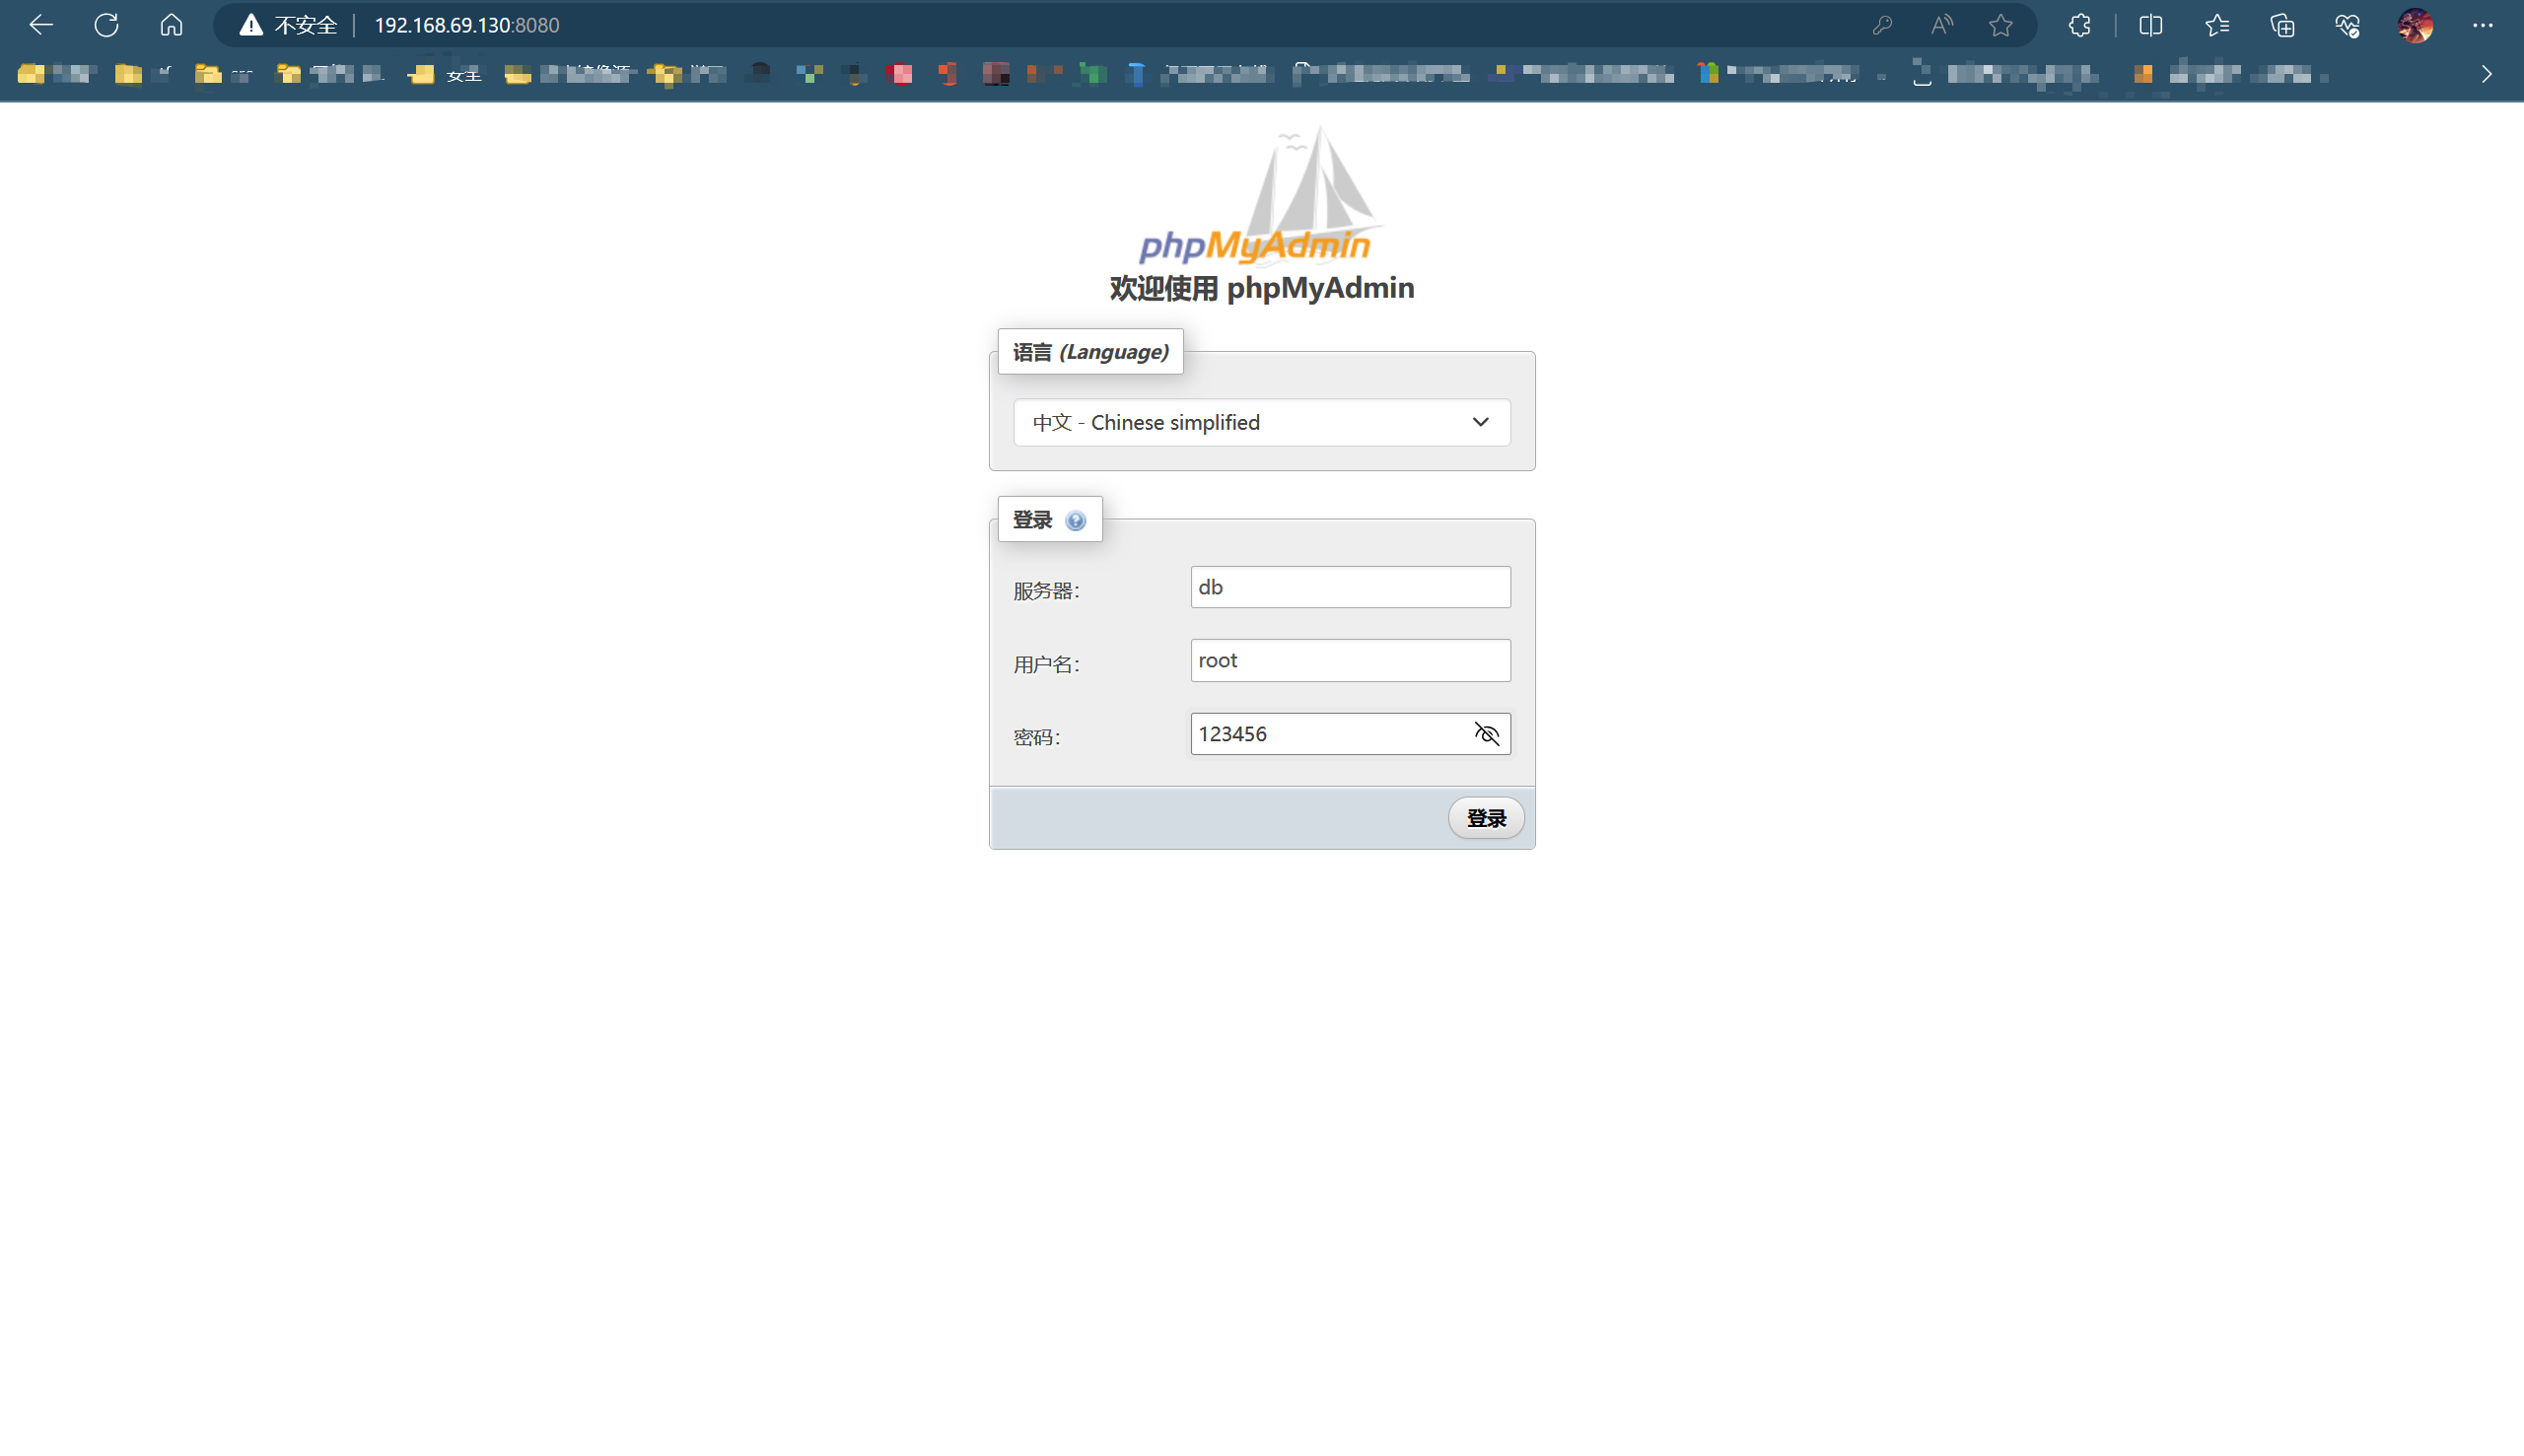The height and width of the screenshot is (1456, 2524).
Task: Expand the bookmarks bar overflow chevron
Action: tap(2486, 74)
